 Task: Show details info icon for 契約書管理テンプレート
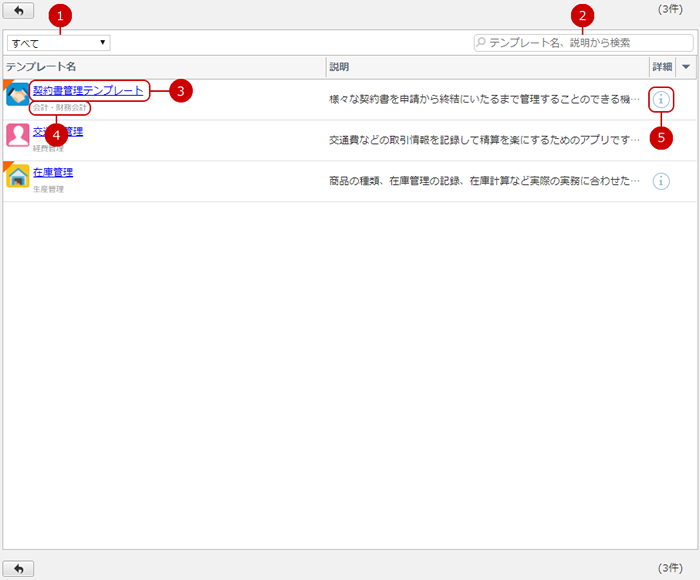coord(661,100)
